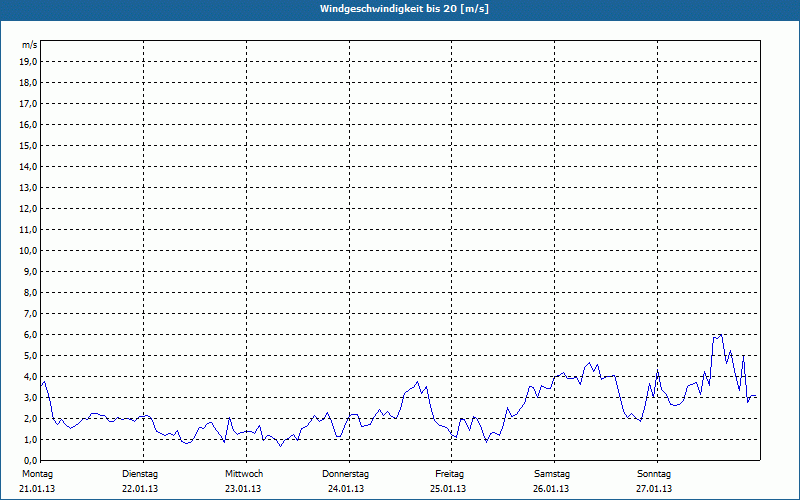Click the 'Montag' day label
The height and width of the screenshot is (500, 800).
click(37, 474)
